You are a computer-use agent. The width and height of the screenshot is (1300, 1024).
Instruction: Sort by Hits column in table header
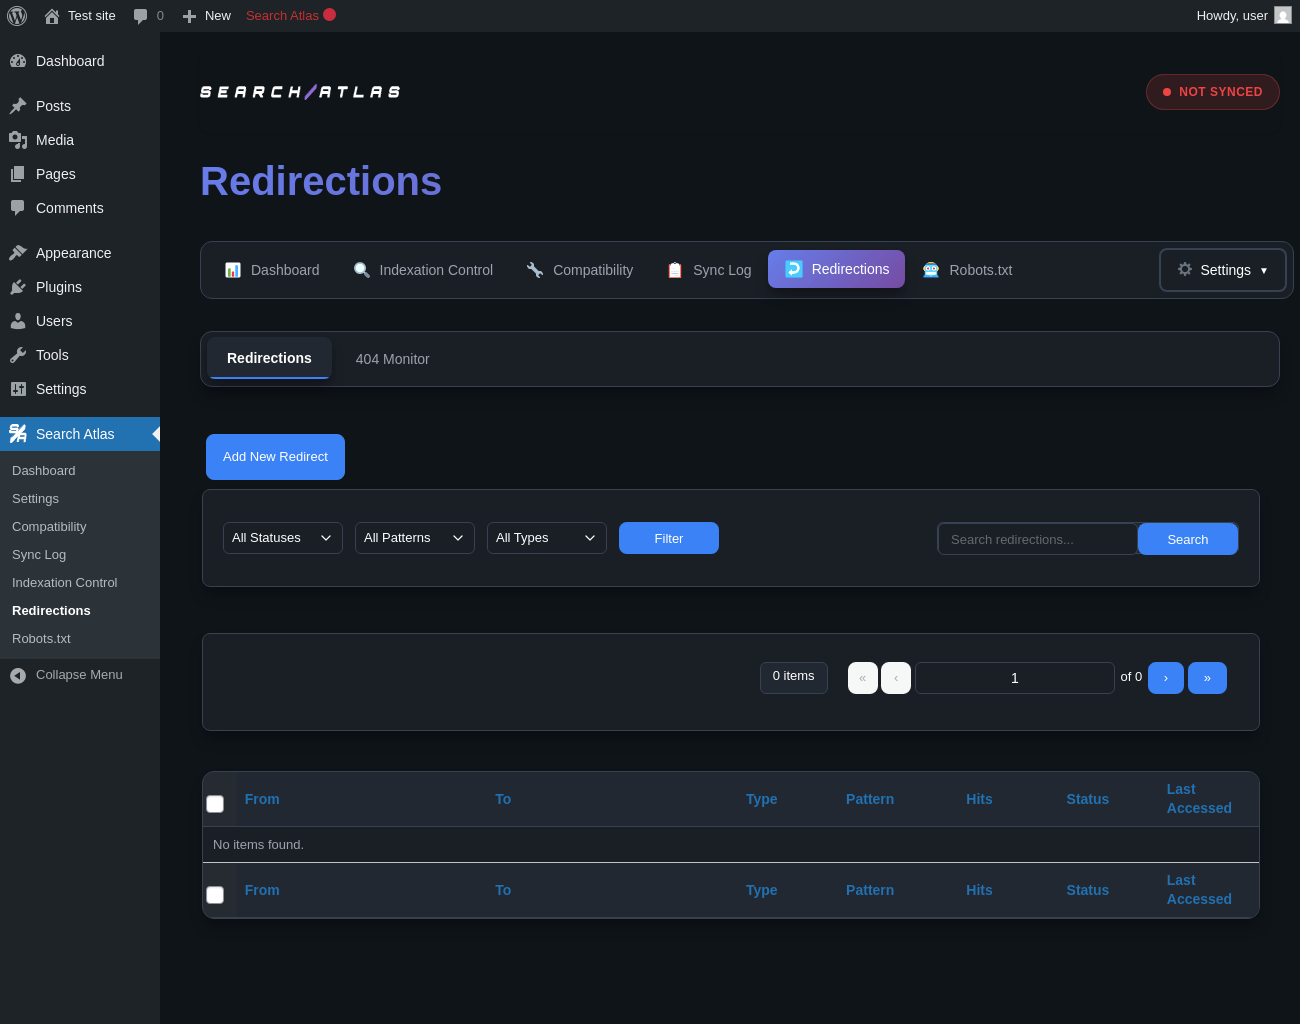pyautogui.click(x=979, y=799)
